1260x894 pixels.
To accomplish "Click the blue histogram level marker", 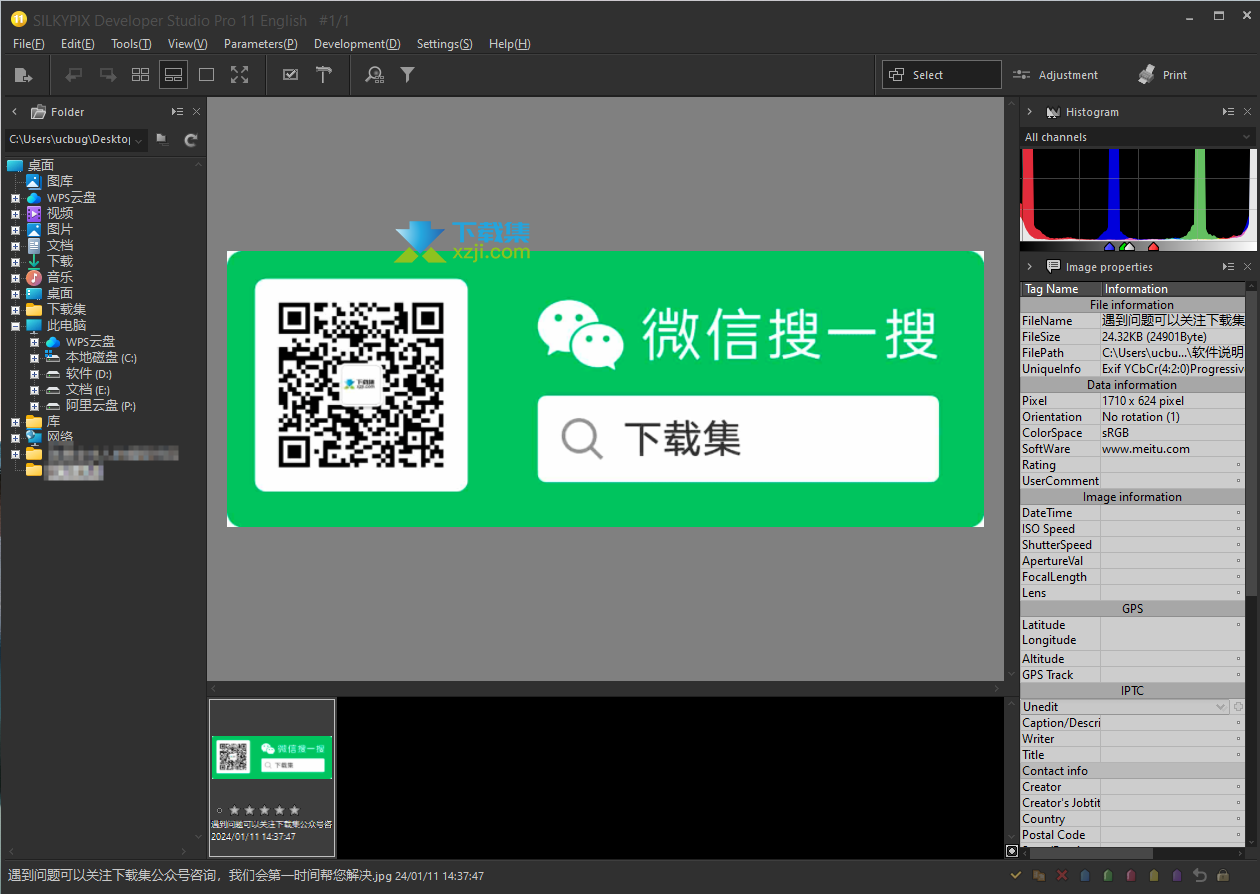I will click(1109, 247).
